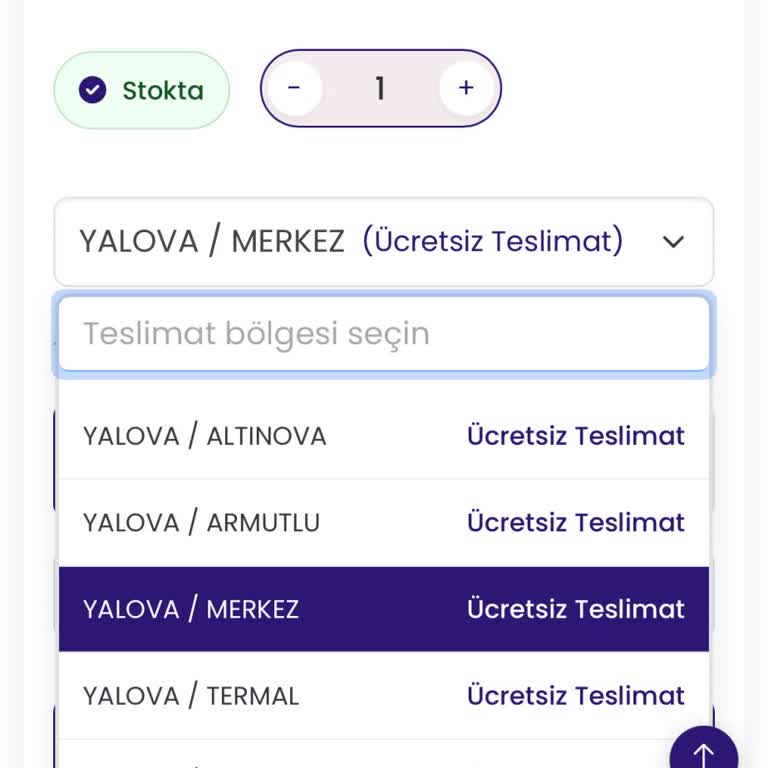Select YALOVA / ALTINOVA from the list
Viewport: 768px width, 768px height.
205,436
